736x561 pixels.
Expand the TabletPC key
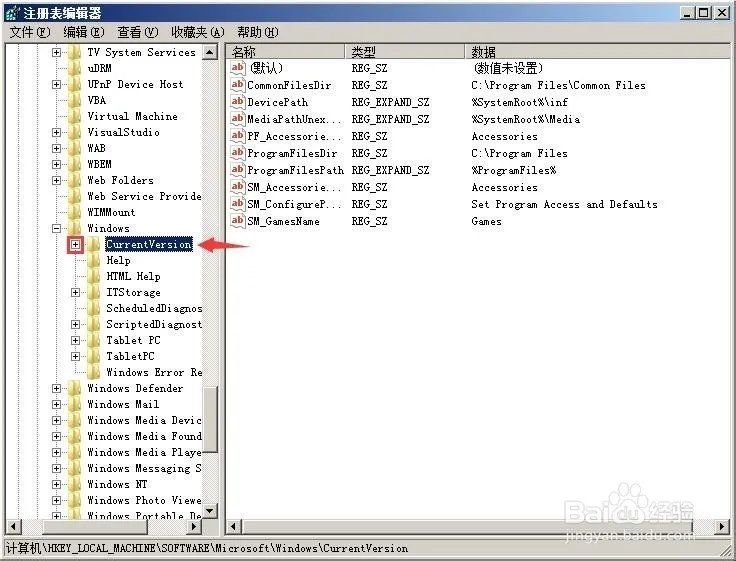(75, 356)
